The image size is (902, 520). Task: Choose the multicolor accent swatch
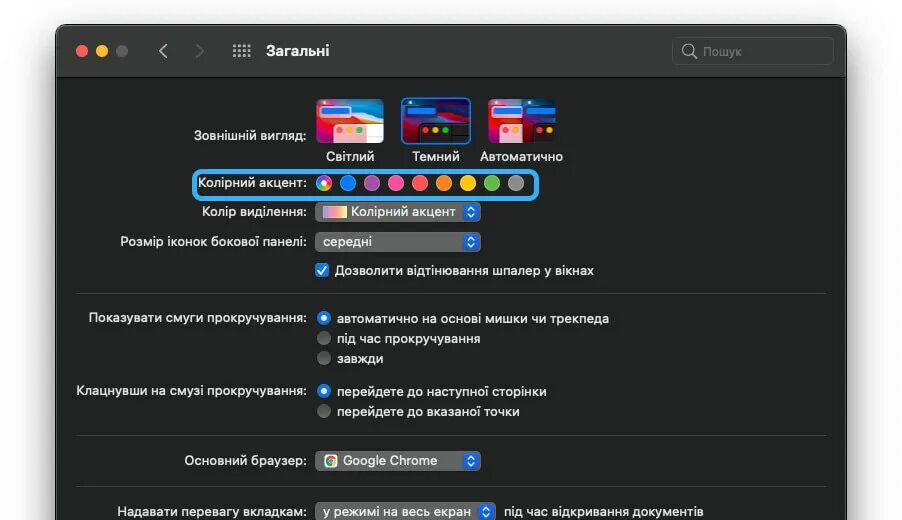point(324,183)
